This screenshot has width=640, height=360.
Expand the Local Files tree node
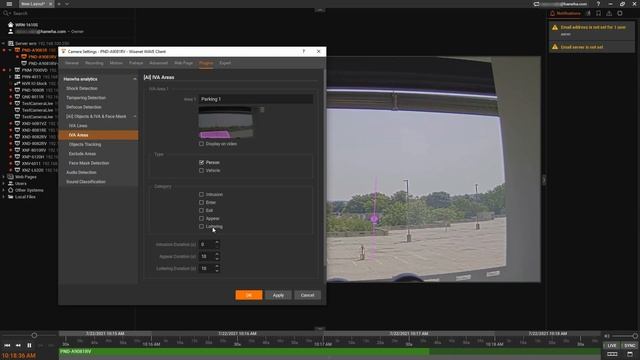(4, 197)
